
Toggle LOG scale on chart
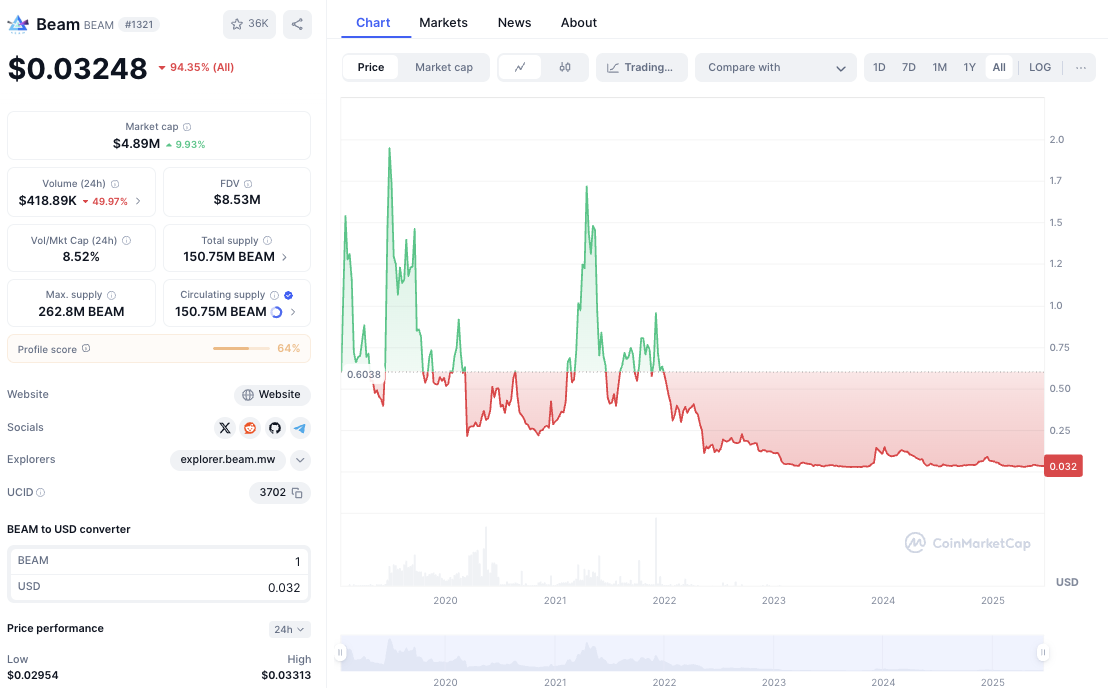pyautogui.click(x=1040, y=67)
